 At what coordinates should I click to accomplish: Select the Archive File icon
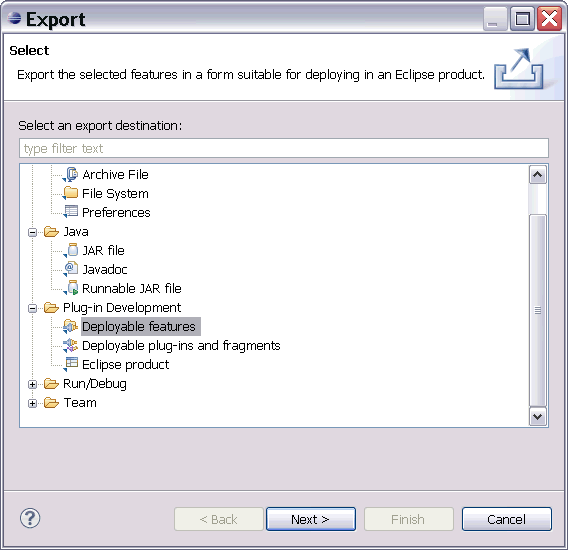click(71, 175)
